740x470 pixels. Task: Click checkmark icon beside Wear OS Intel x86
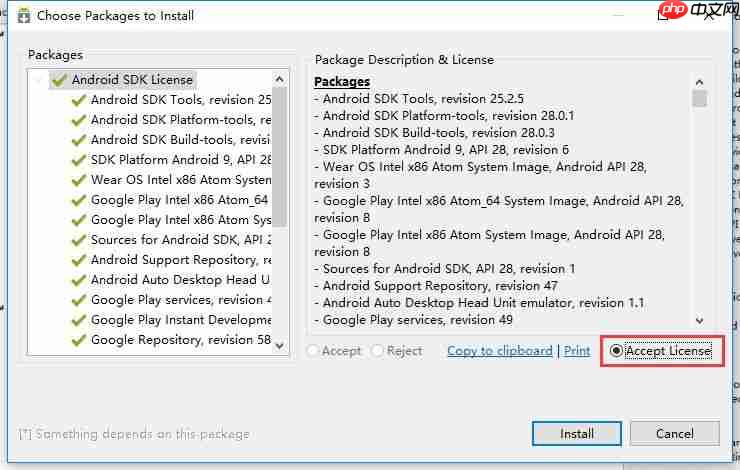click(79, 180)
